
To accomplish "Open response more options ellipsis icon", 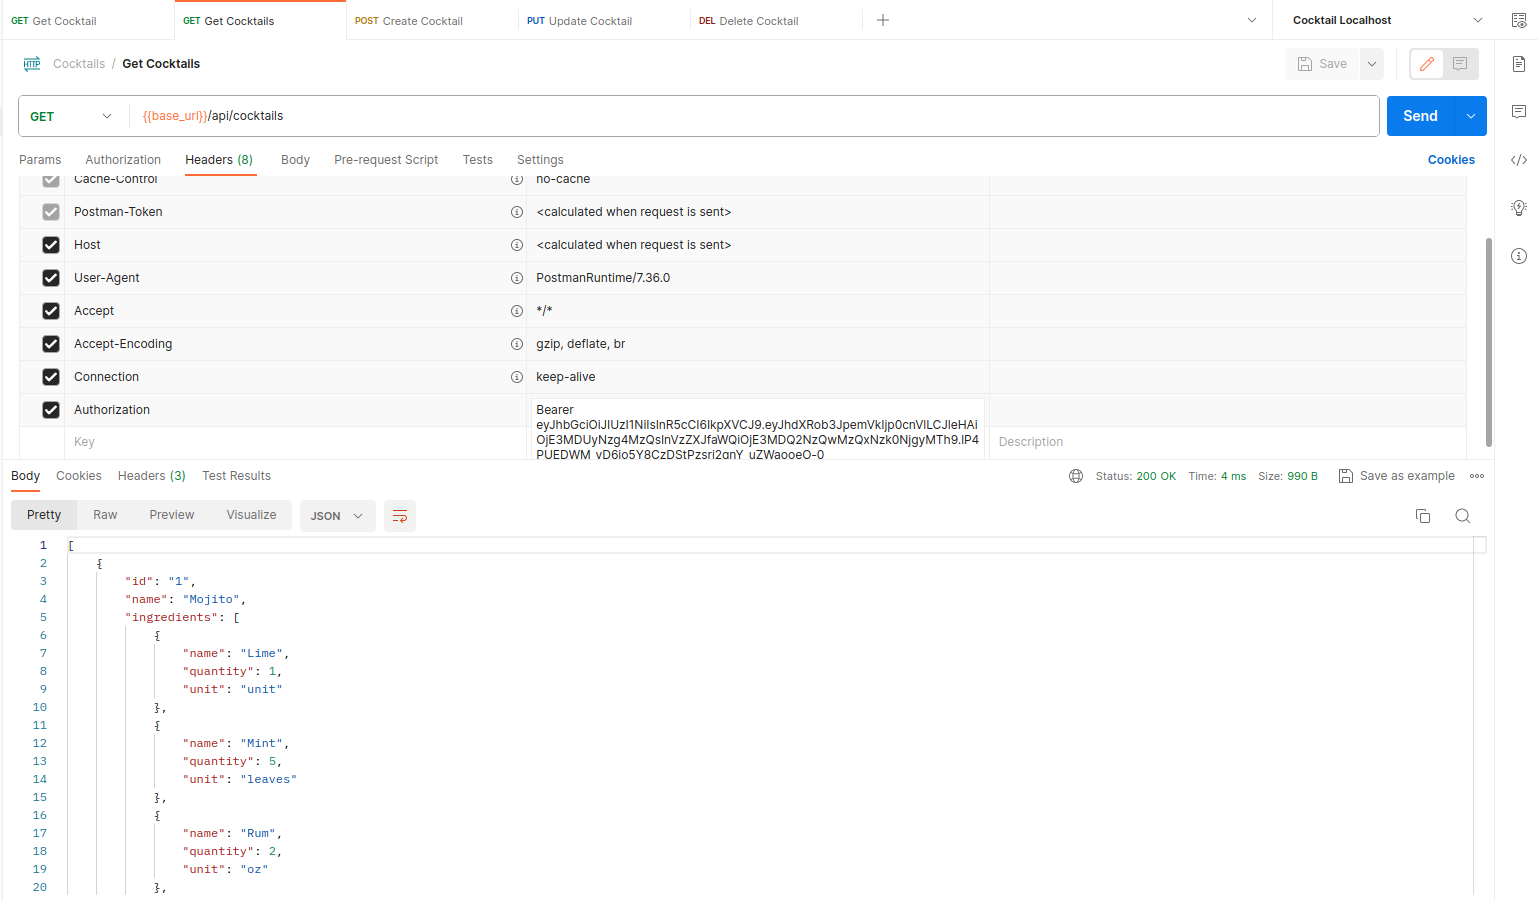I will coord(1477,476).
